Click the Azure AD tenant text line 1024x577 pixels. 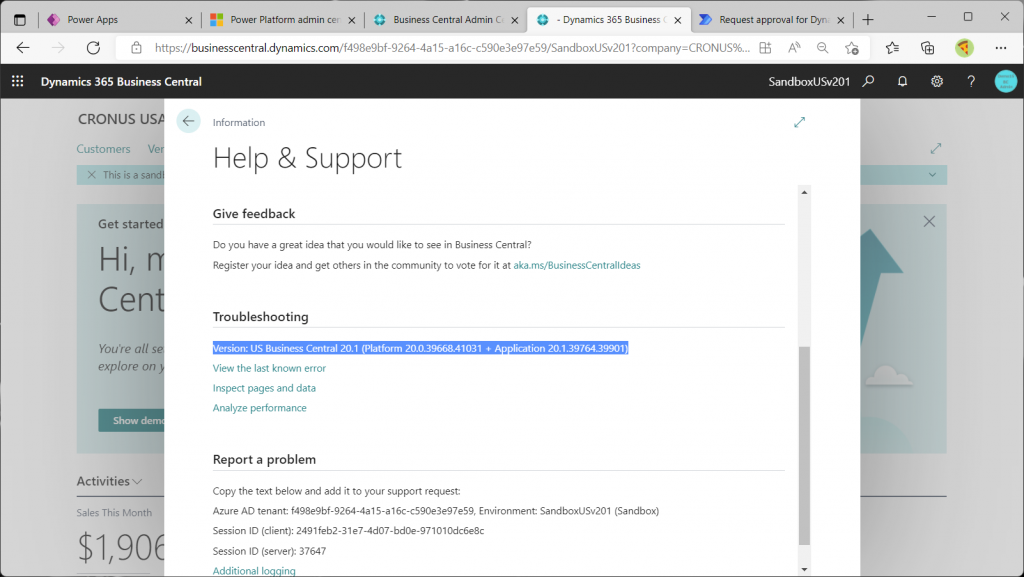pyautogui.click(x=436, y=510)
